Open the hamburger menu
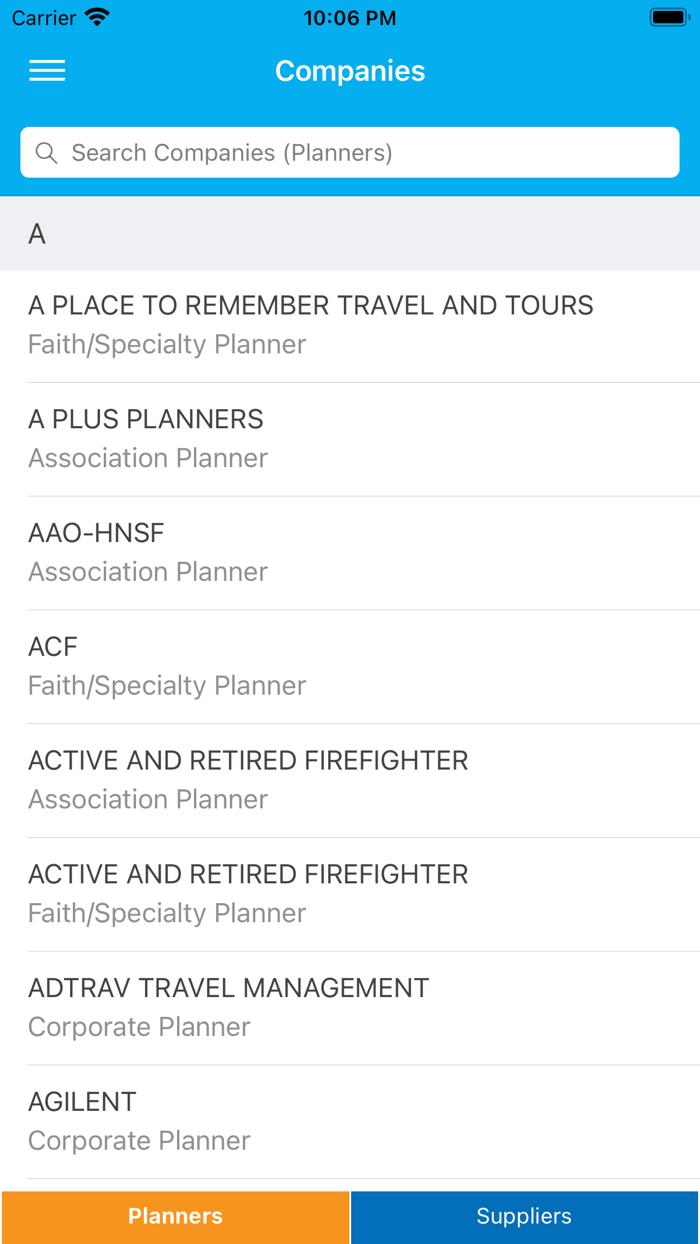The width and height of the screenshot is (700, 1244). click(47, 71)
